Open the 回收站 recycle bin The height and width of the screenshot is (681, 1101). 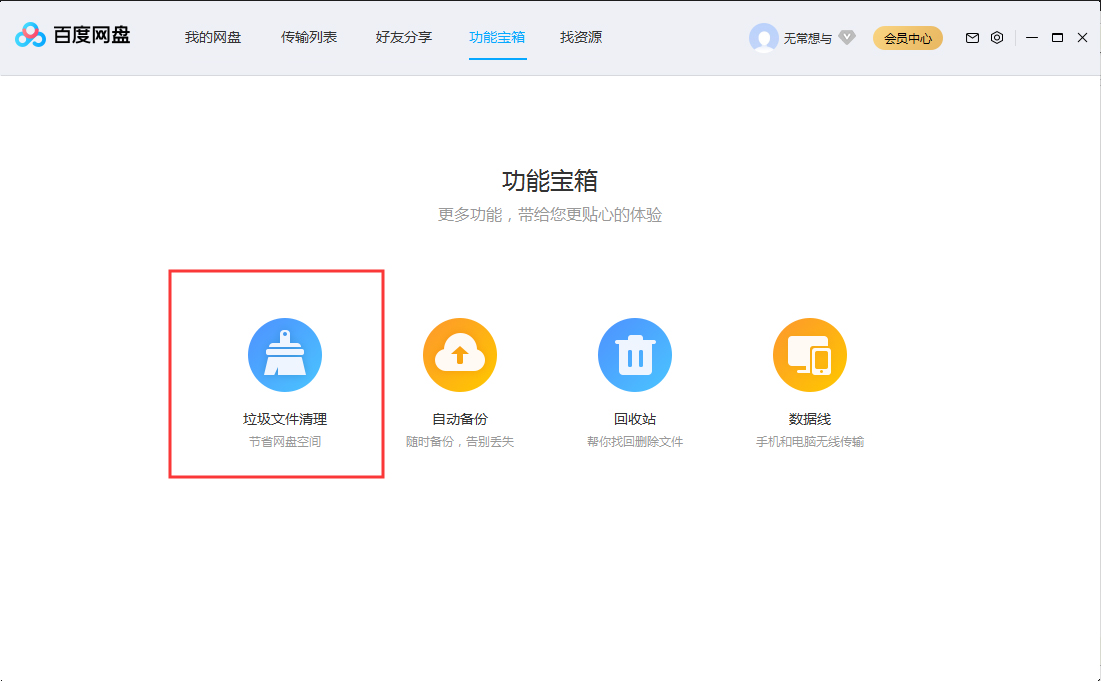click(635, 354)
